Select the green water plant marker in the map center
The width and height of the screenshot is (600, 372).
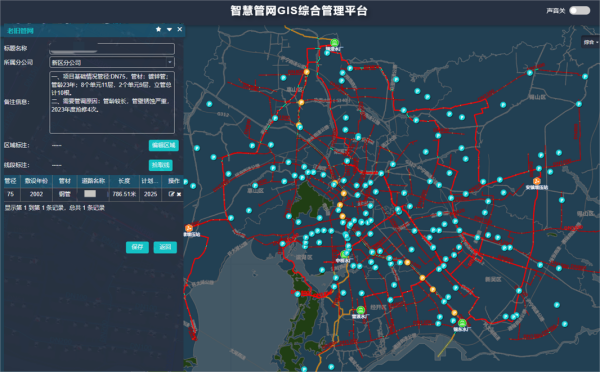[344, 254]
